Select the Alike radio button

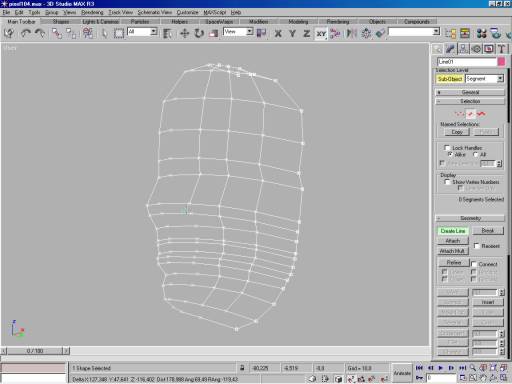[450, 154]
